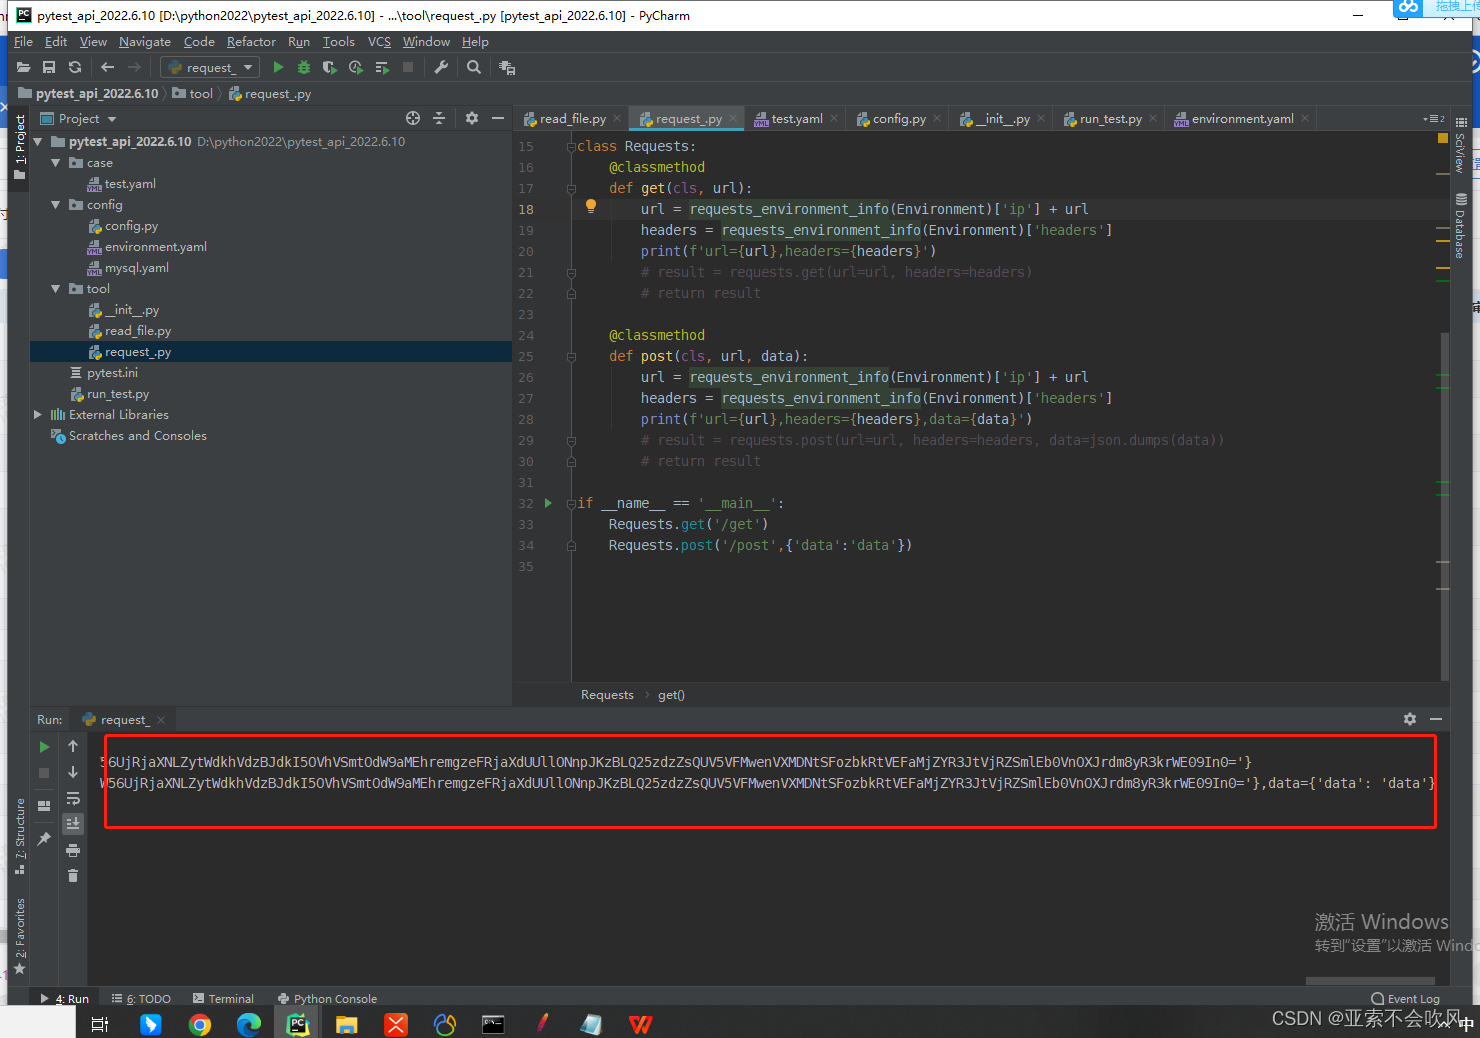Toggle soft-wrap in the Run console
Viewport: 1480px width, 1038px height.
pos(73,798)
